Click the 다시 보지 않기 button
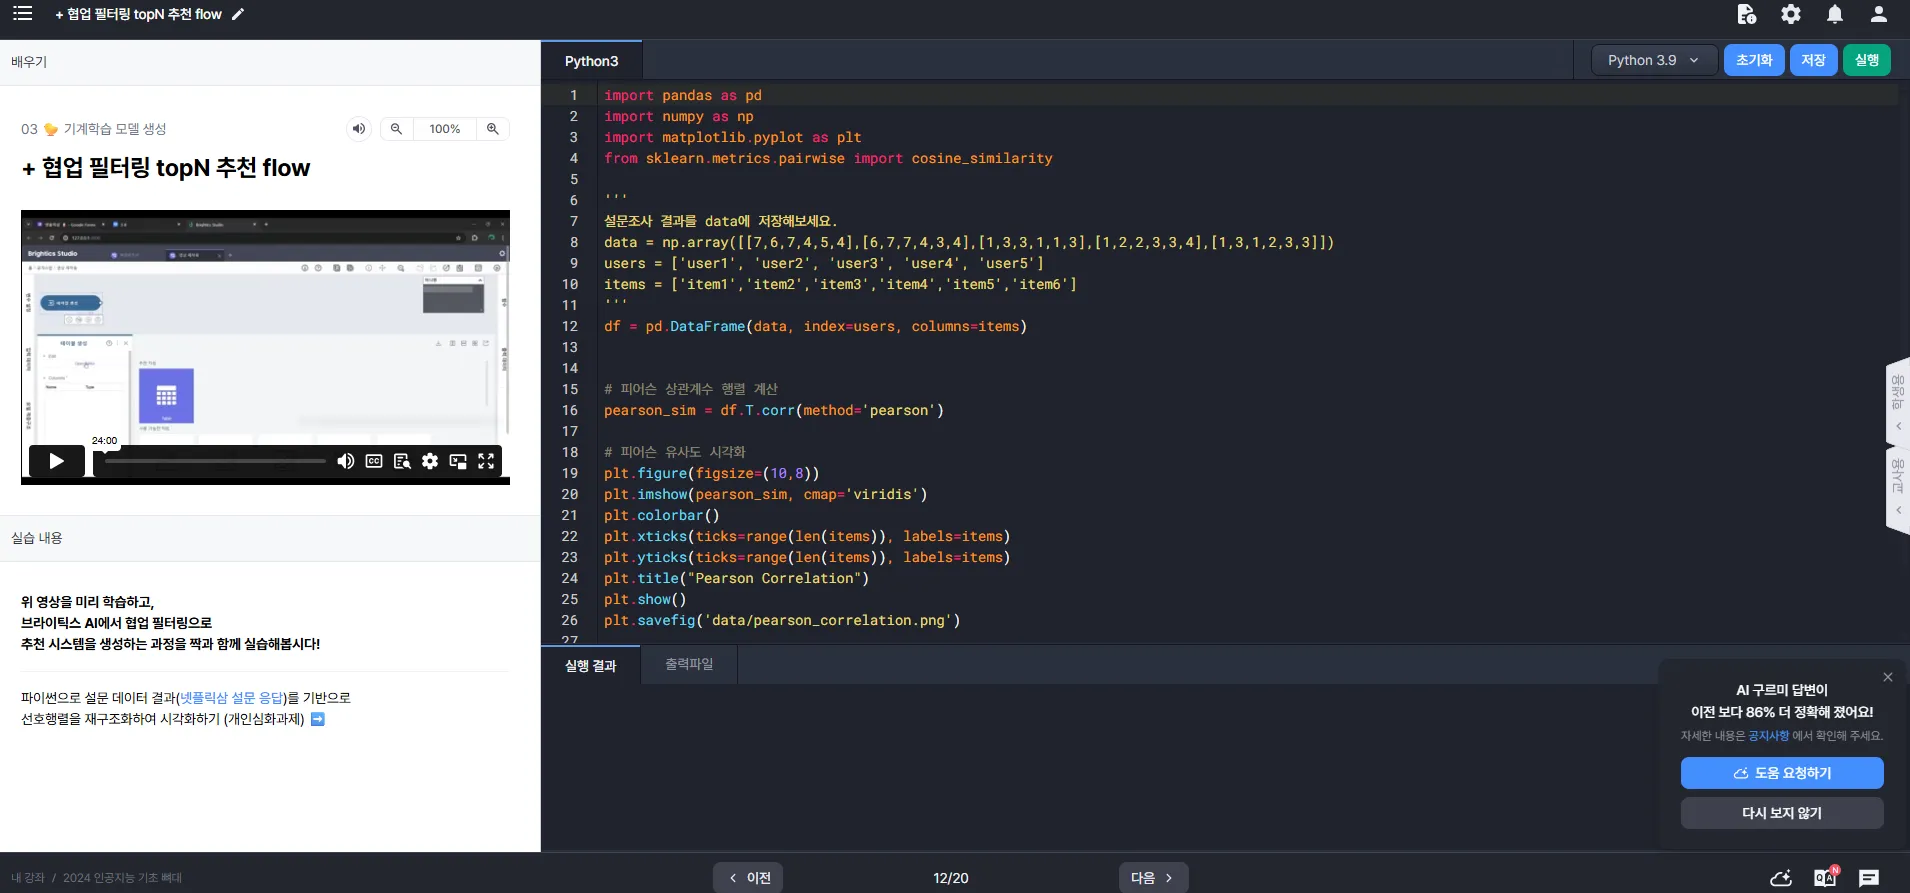The width and height of the screenshot is (1910, 893). pyautogui.click(x=1782, y=813)
